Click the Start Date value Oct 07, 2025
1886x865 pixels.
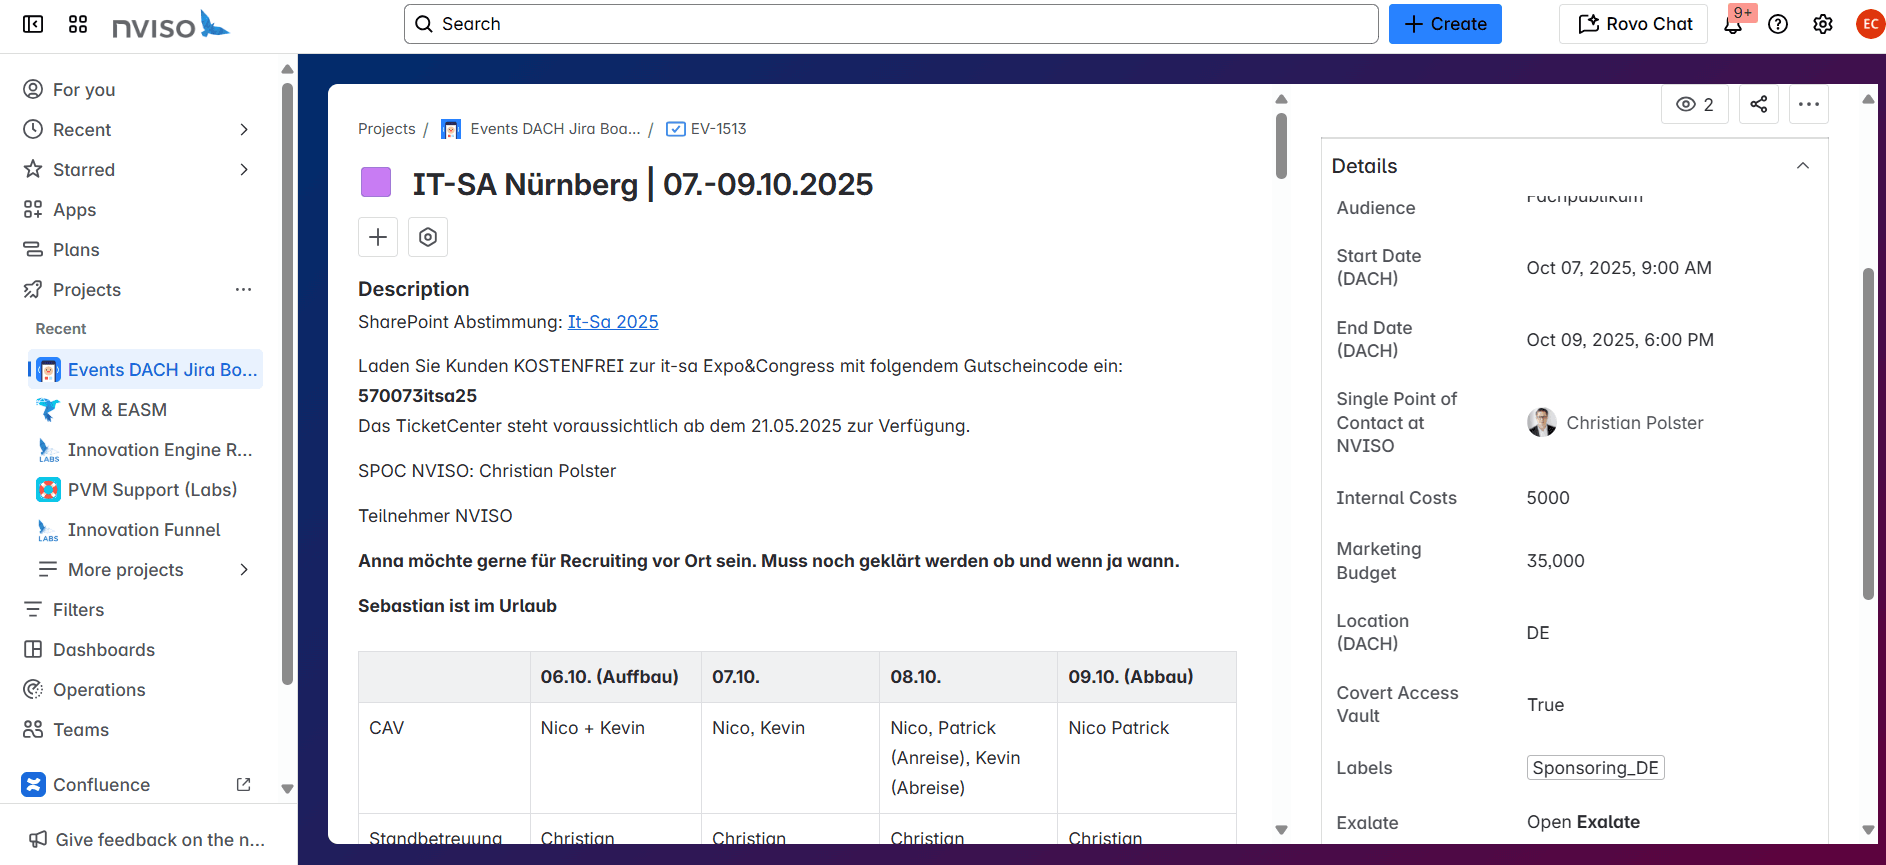[1619, 268]
